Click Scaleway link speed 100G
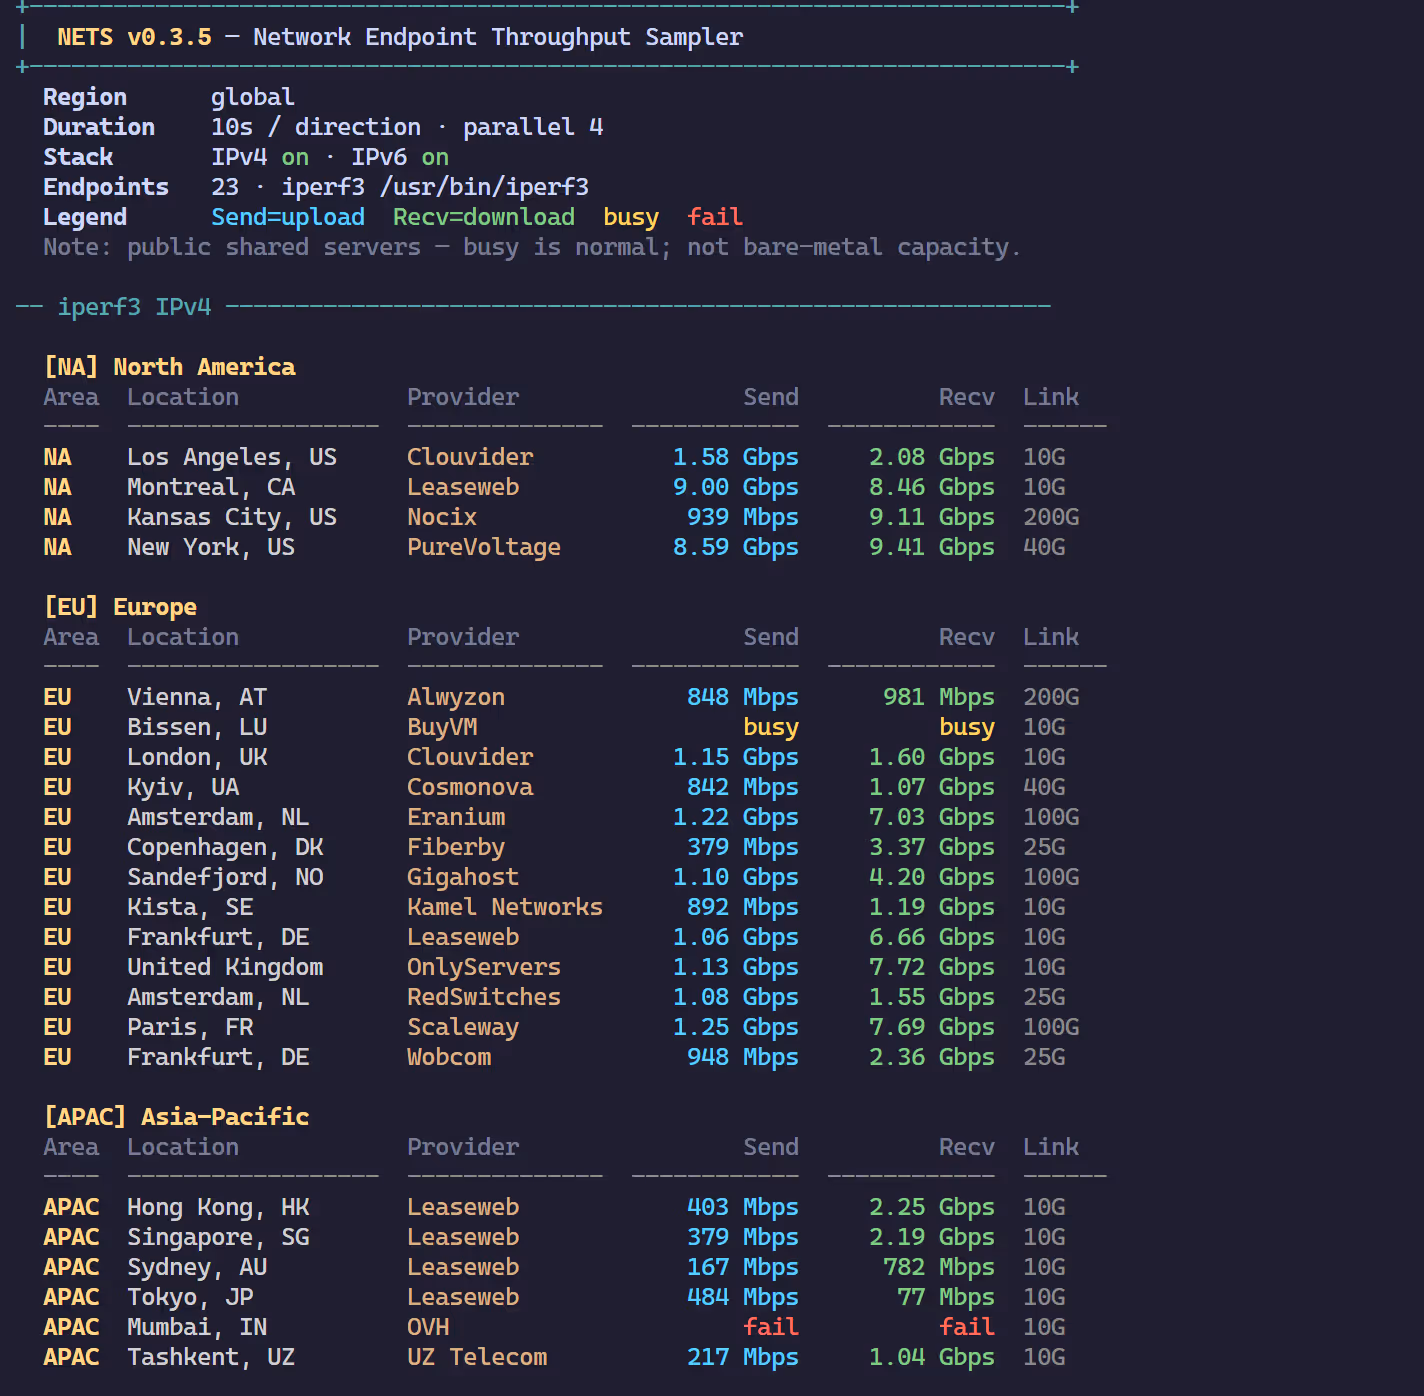 pyautogui.click(x=1051, y=1027)
